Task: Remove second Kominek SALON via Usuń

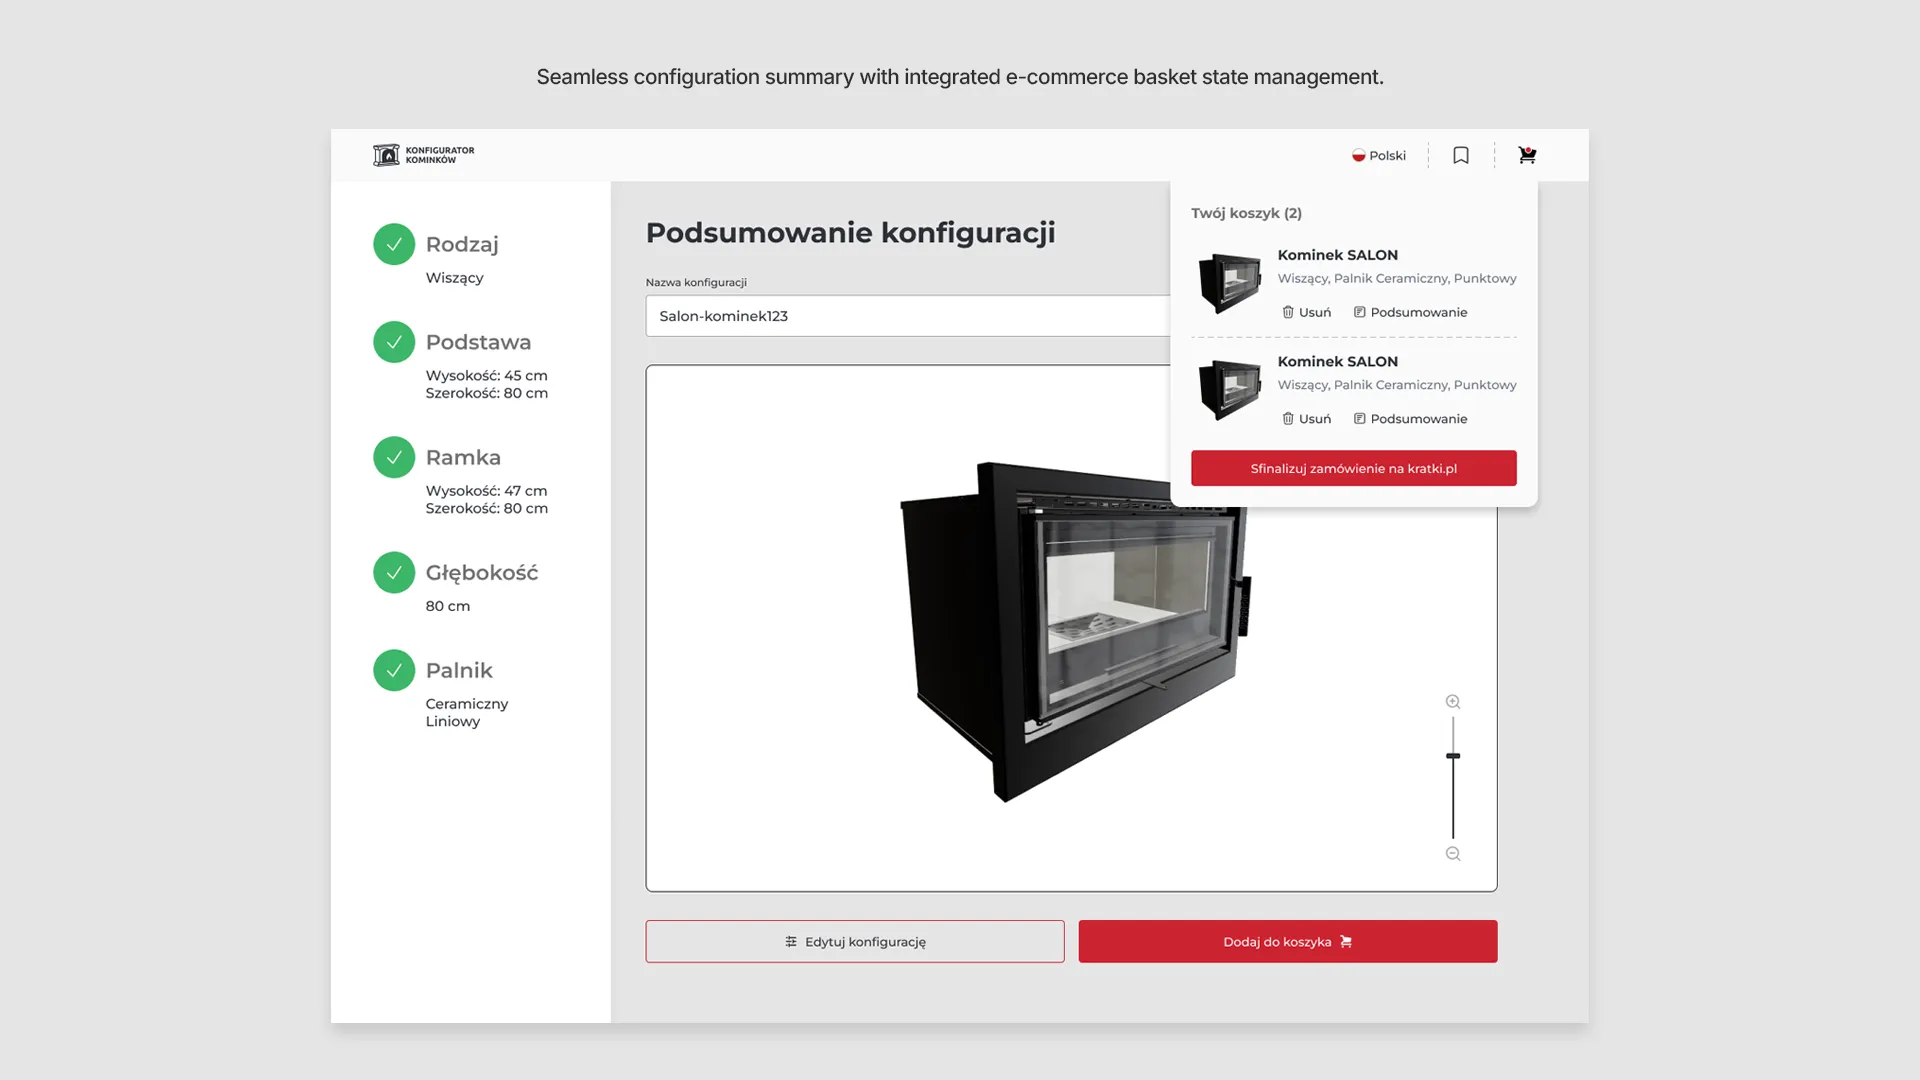Action: [1307, 419]
